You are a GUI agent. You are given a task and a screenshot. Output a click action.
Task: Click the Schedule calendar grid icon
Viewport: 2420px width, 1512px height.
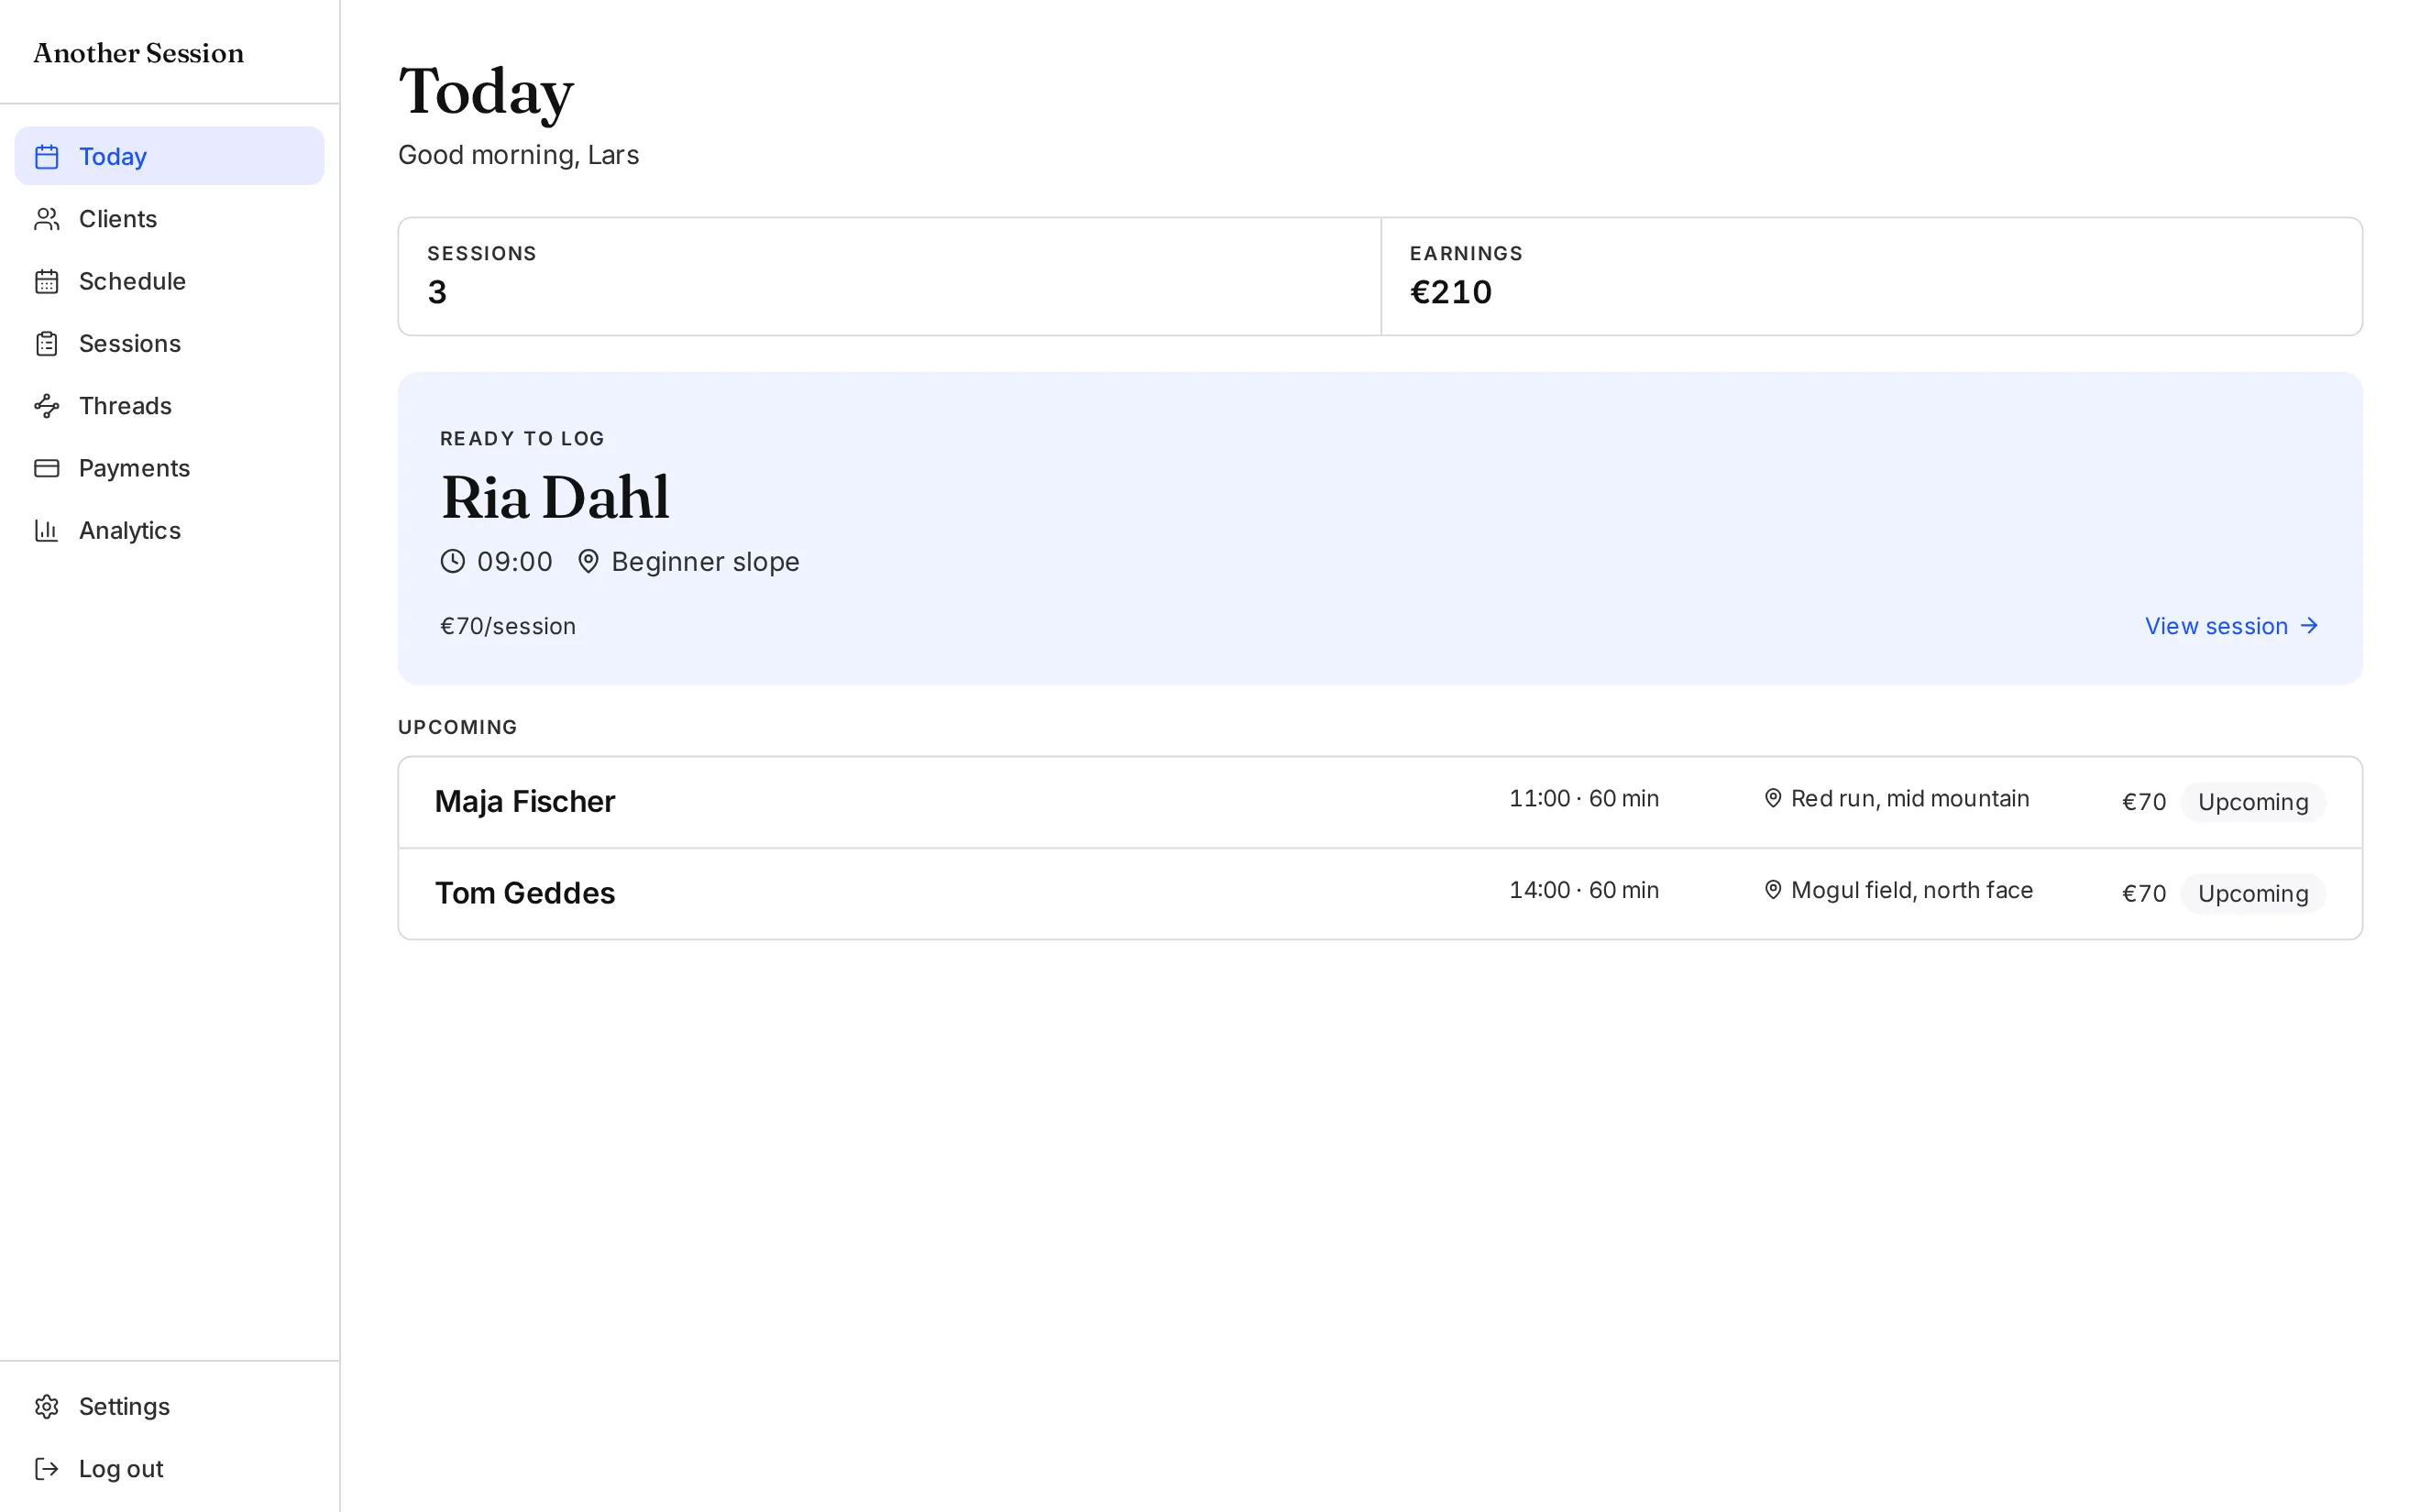[47, 281]
